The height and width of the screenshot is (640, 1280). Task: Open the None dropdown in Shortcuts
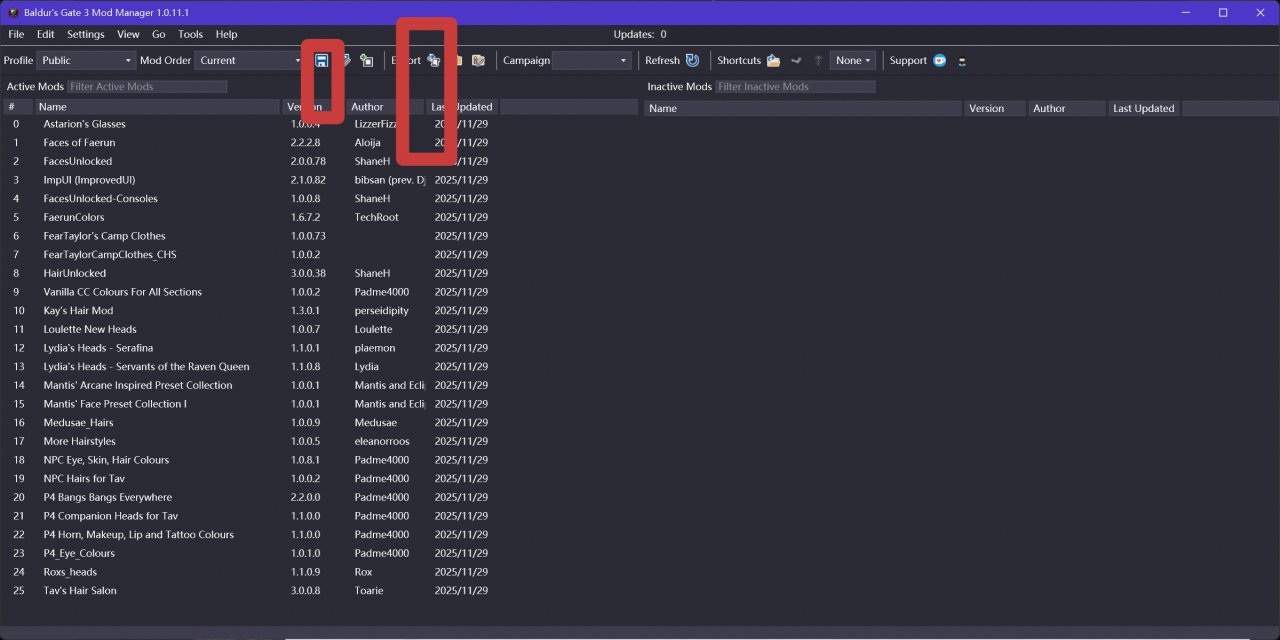(x=852, y=60)
